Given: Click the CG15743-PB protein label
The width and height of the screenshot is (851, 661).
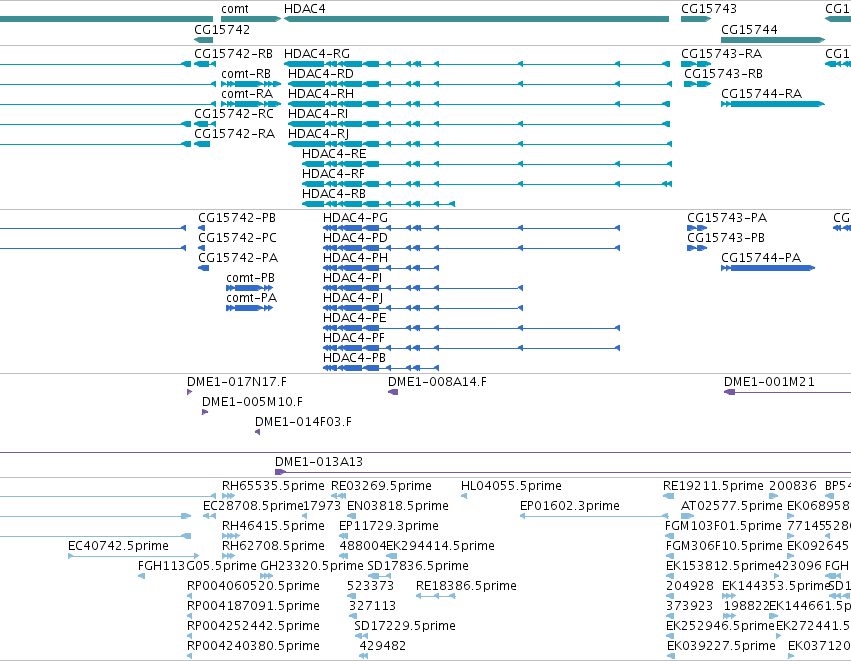Looking at the screenshot, I should coord(726,238).
